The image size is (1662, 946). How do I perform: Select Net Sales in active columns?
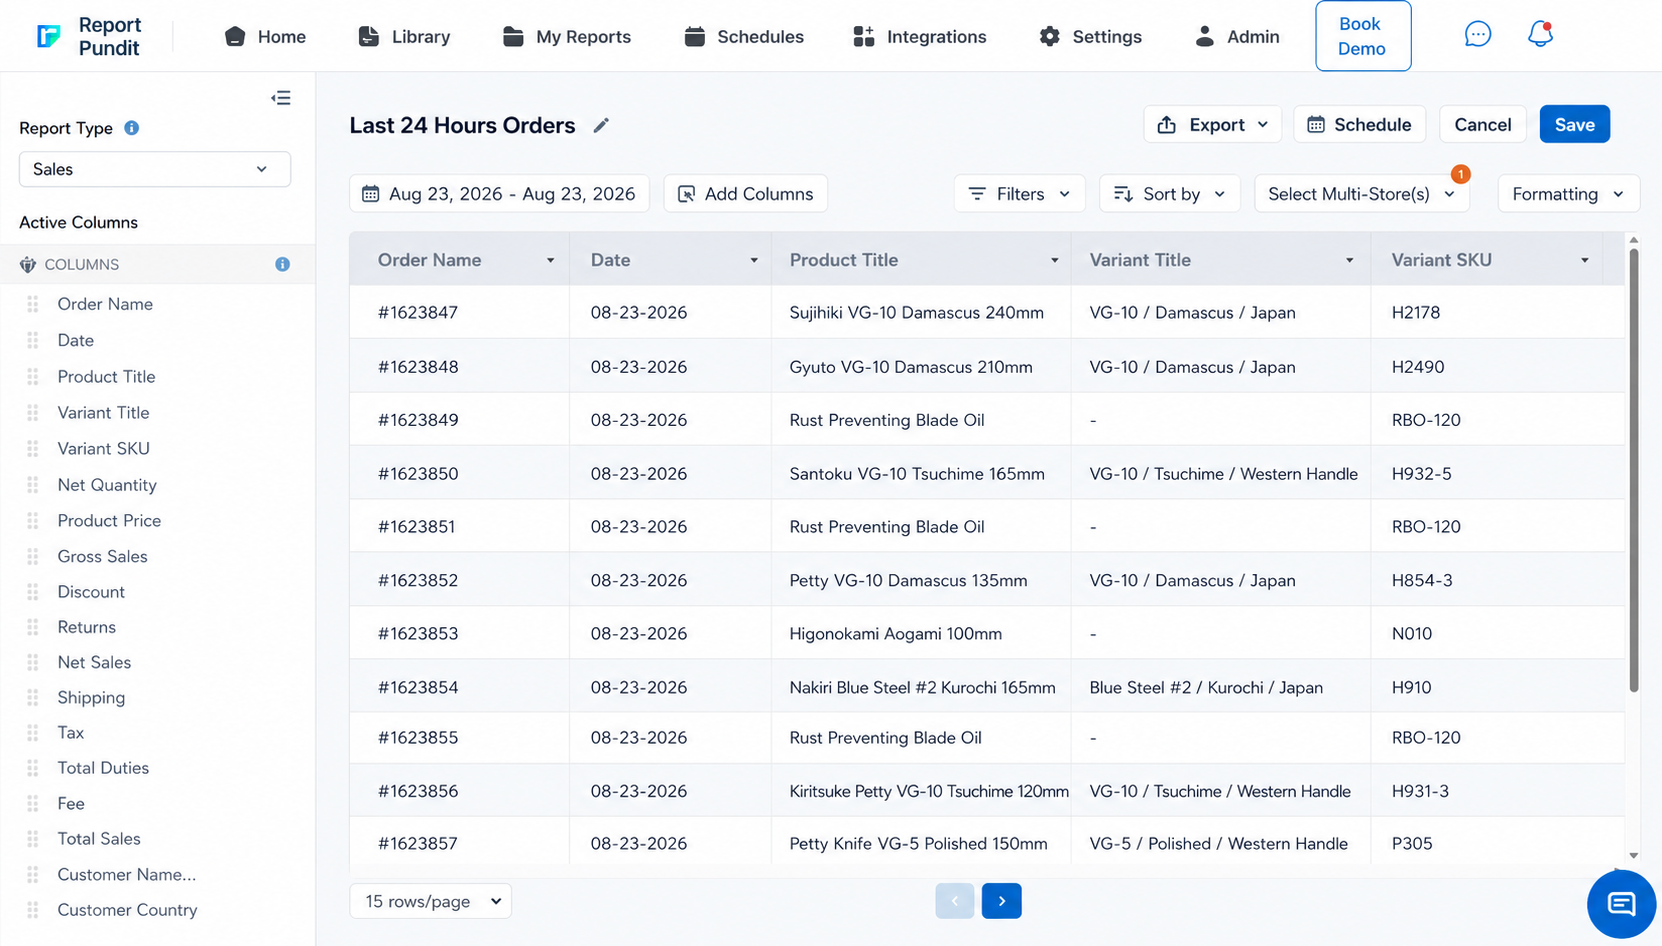[x=94, y=662]
